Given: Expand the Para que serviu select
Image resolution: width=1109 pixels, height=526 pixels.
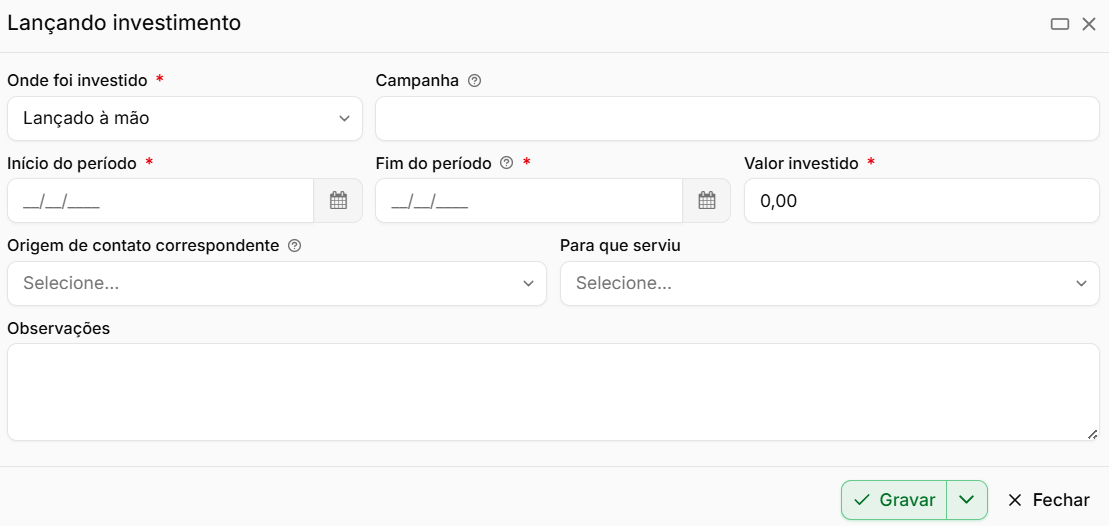Looking at the screenshot, I should pos(830,284).
